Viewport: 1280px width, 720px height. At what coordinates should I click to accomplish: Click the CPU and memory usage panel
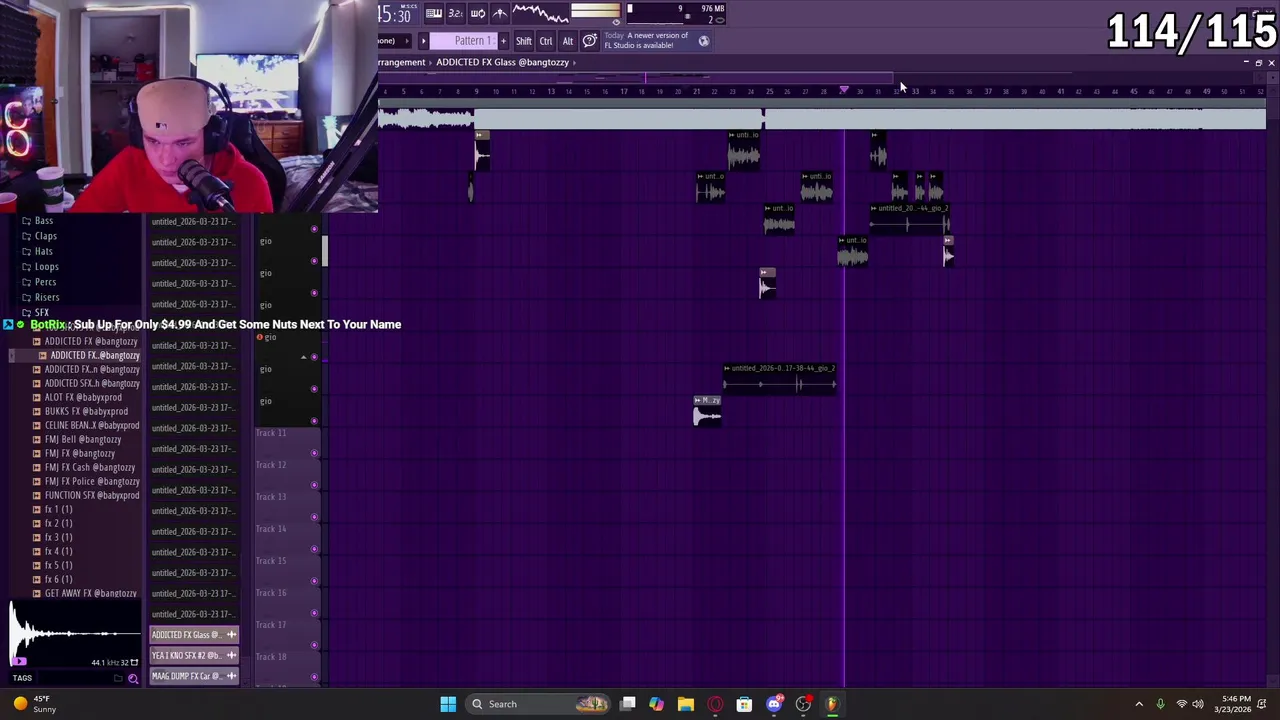point(675,13)
